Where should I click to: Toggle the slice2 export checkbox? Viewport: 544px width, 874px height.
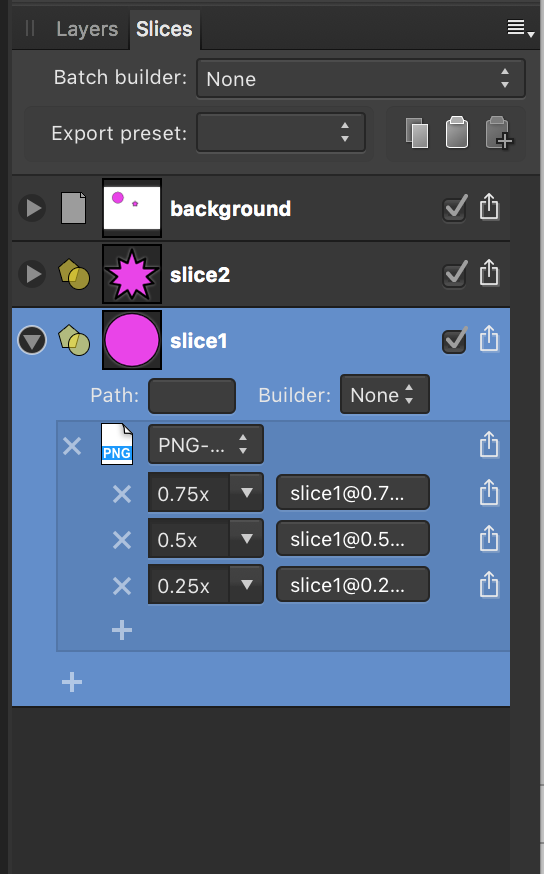pyautogui.click(x=455, y=274)
